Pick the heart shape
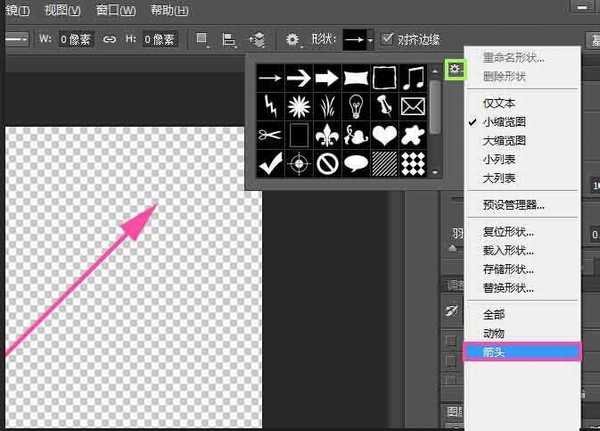The image size is (600, 431). (384, 135)
